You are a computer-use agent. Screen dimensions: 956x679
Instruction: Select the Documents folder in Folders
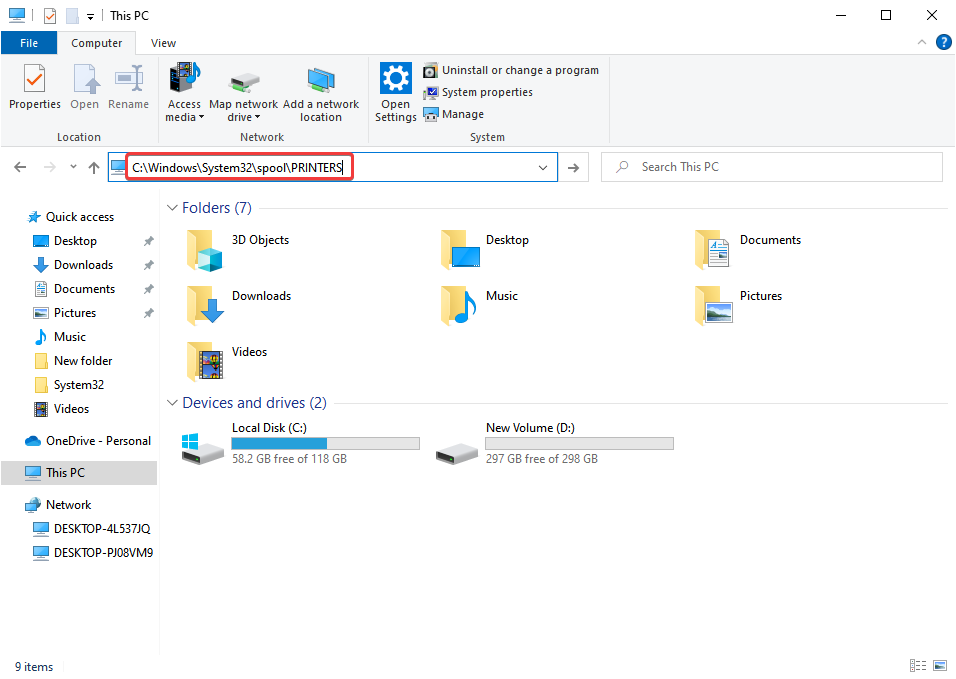(x=748, y=250)
